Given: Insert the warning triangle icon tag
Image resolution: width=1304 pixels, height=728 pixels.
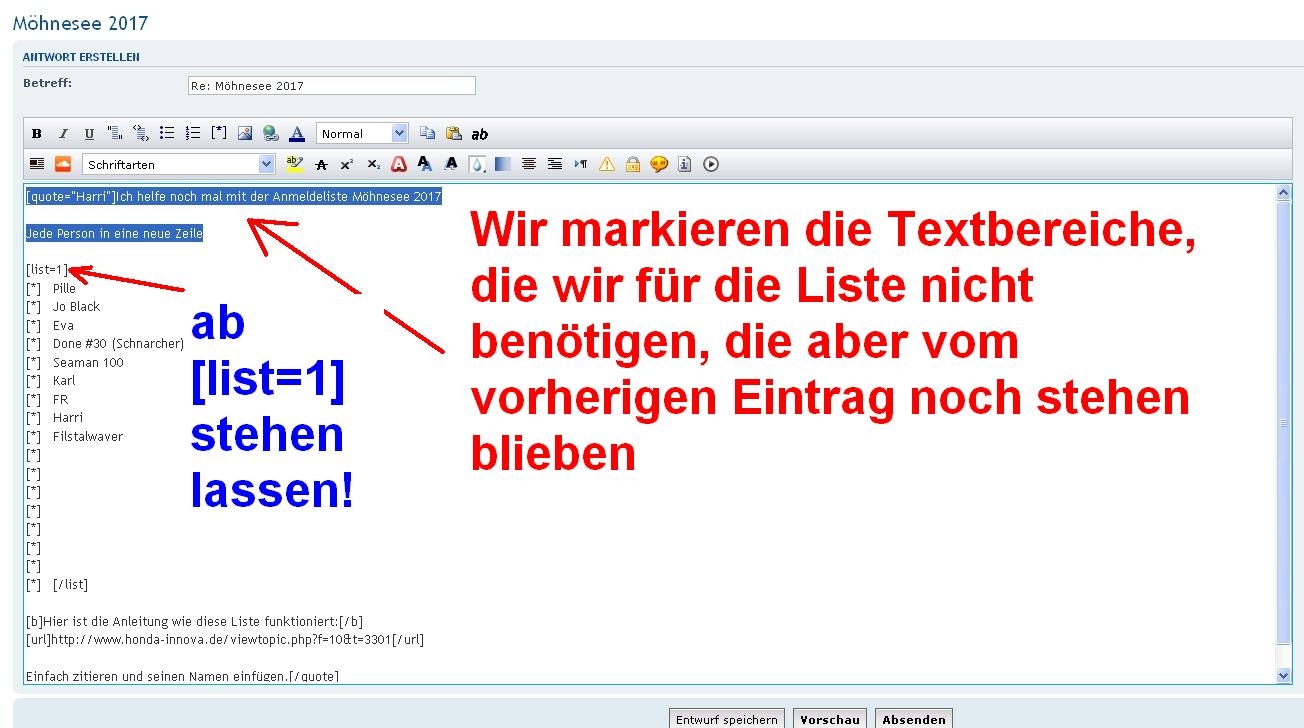Looking at the screenshot, I should point(606,164).
